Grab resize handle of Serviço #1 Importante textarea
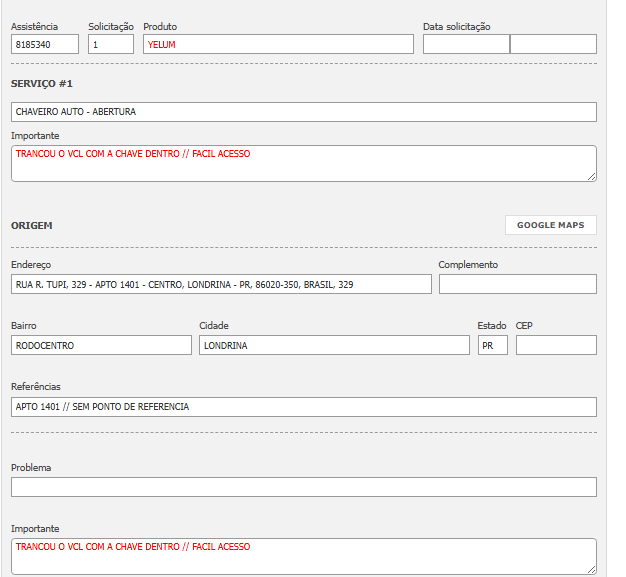This screenshot has height=577, width=626. click(591, 176)
